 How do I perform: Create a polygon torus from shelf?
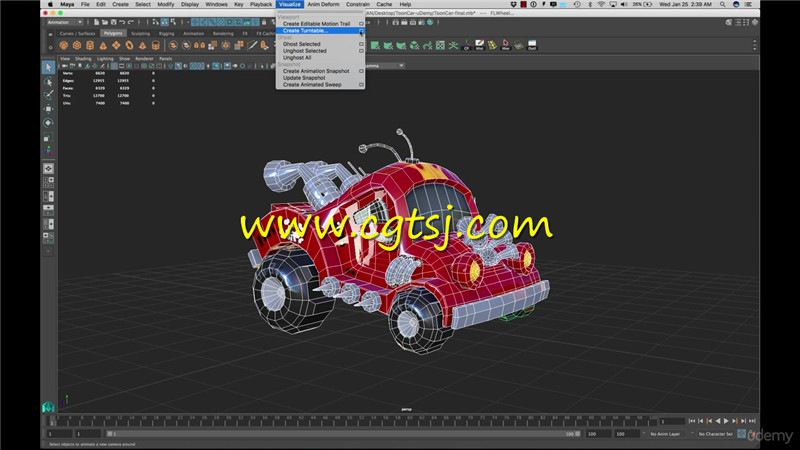point(130,45)
